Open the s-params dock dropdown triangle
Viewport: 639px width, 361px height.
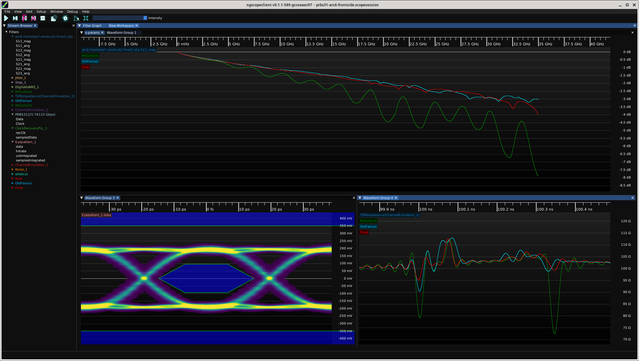[x=82, y=32]
